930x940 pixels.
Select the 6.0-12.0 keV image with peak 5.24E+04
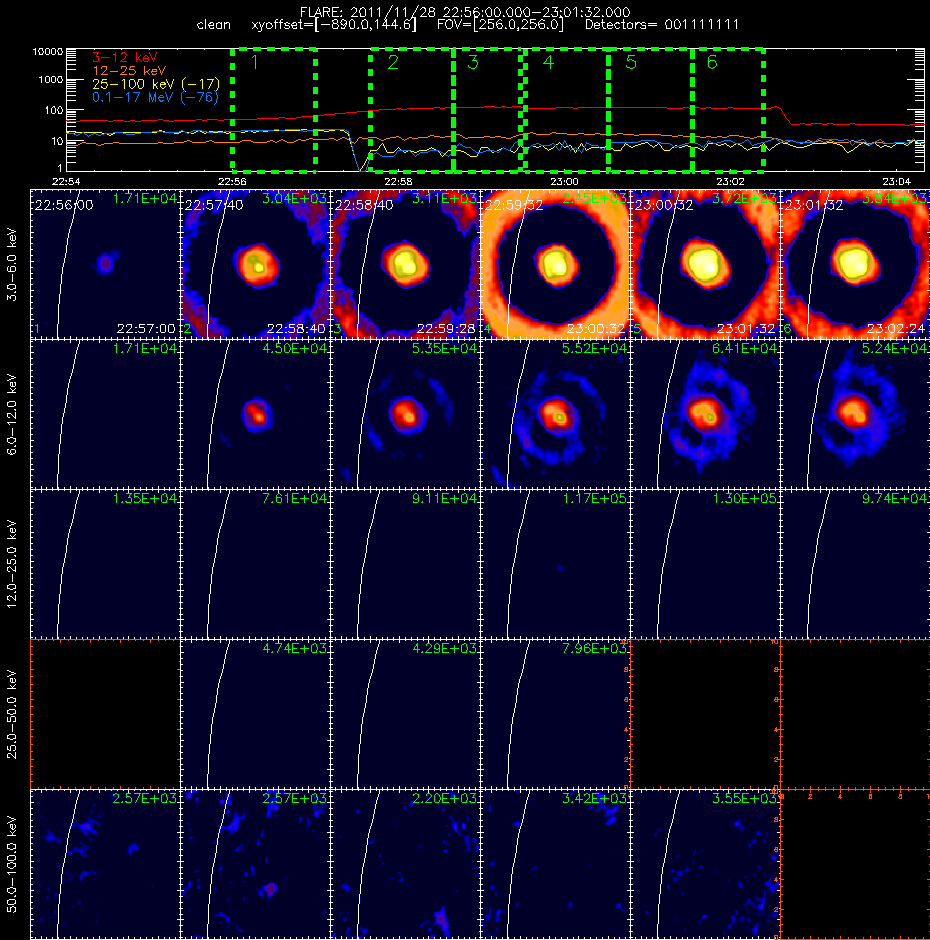tap(855, 414)
